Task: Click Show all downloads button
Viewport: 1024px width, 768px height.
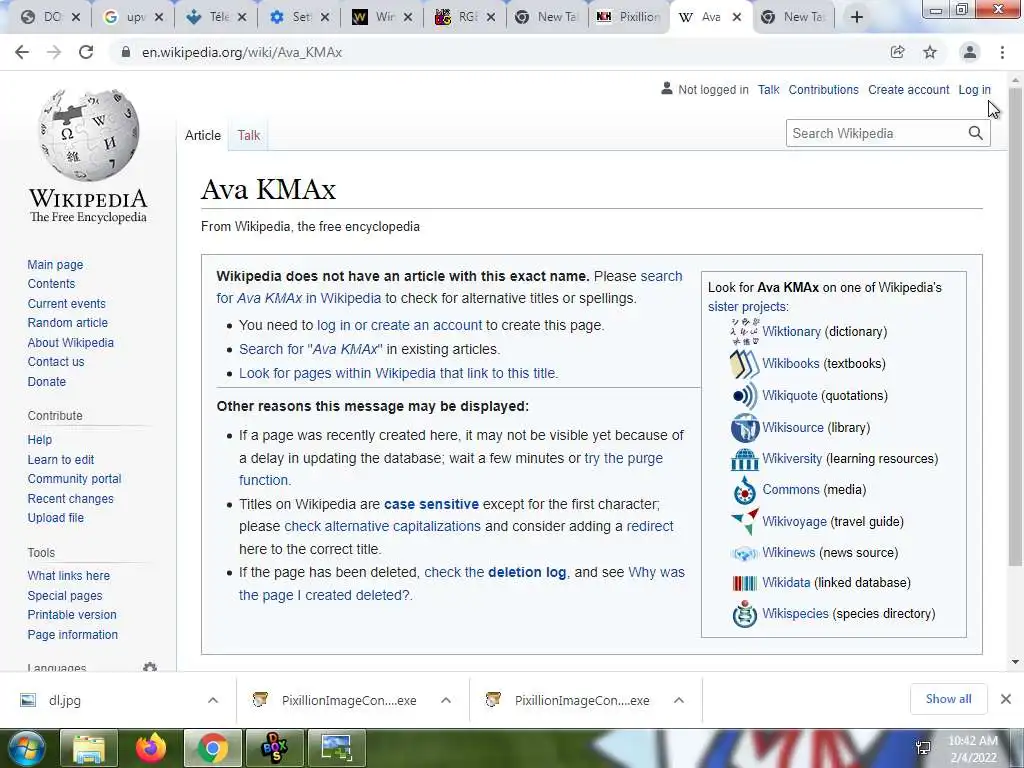Action: point(948,699)
